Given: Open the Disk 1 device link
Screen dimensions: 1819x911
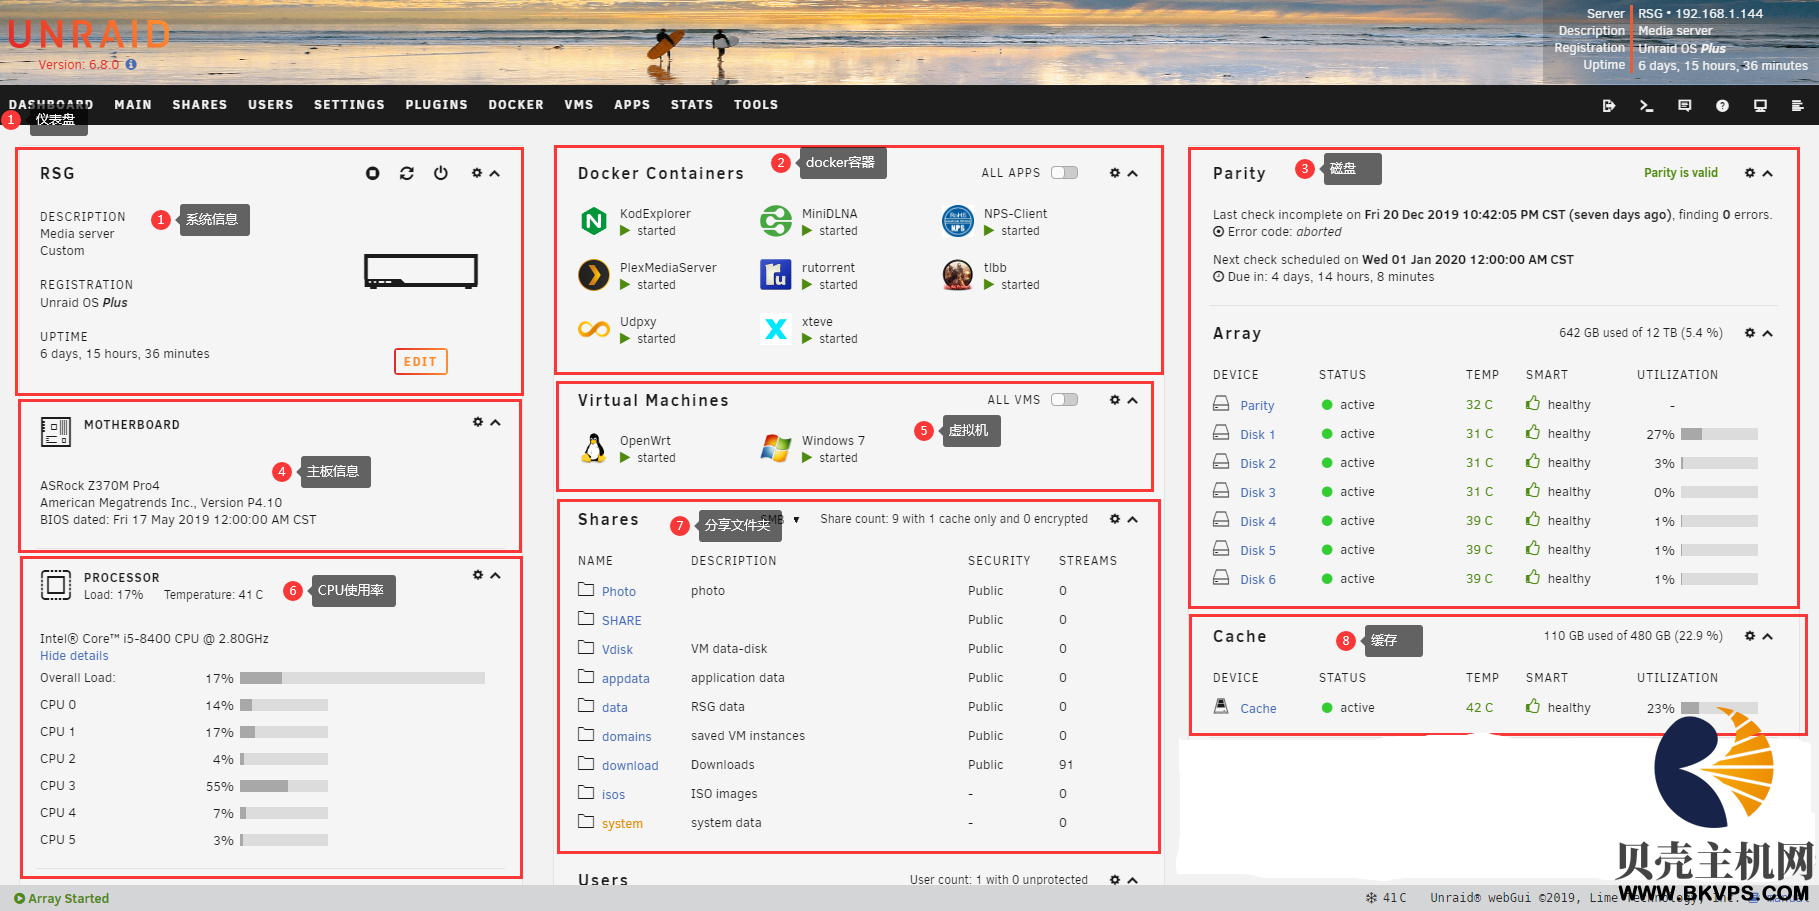Looking at the screenshot, I should point(1258,435).
